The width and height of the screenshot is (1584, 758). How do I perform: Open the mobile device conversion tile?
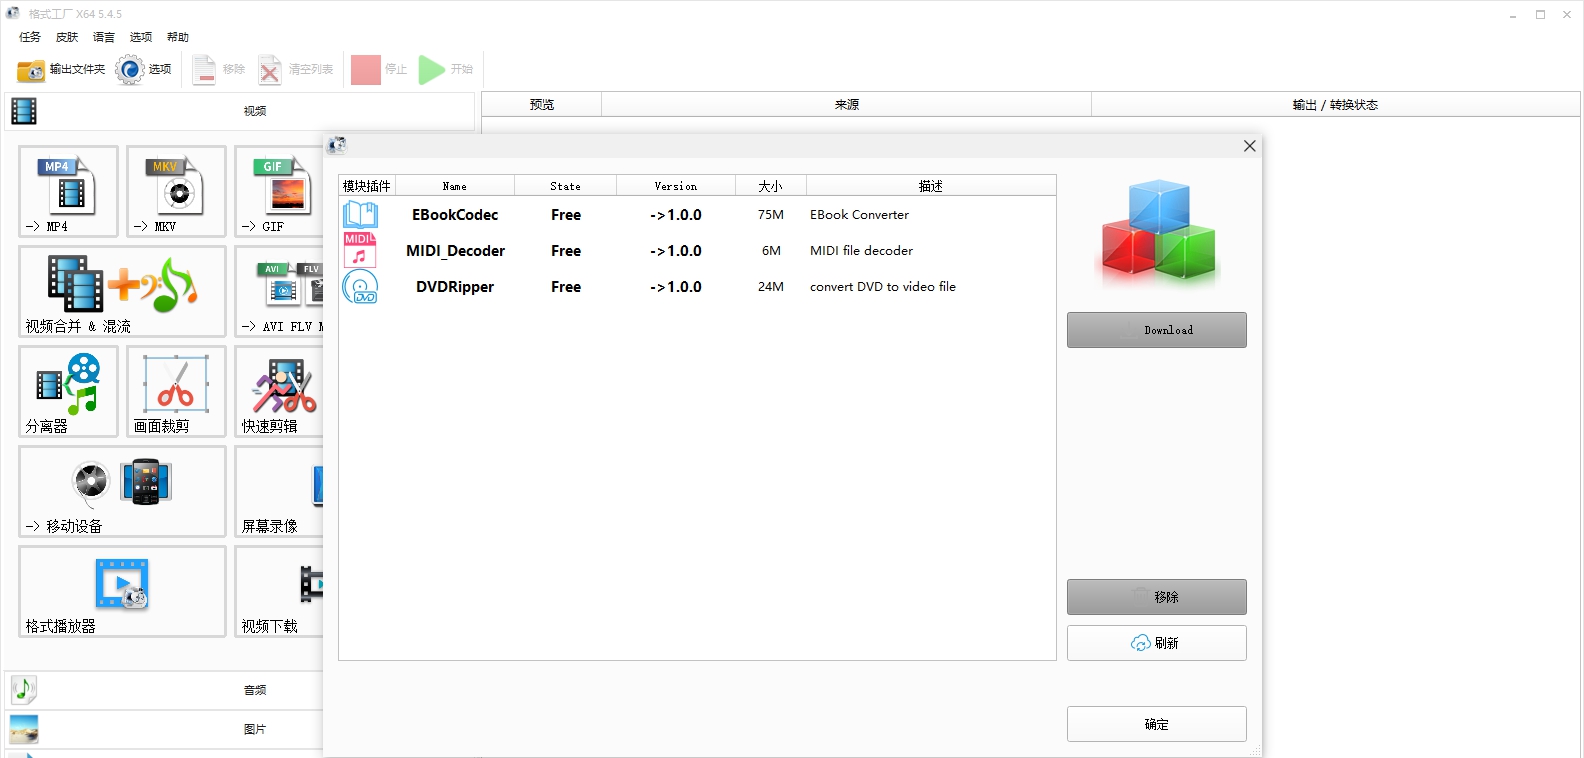(x=122, y=491)
